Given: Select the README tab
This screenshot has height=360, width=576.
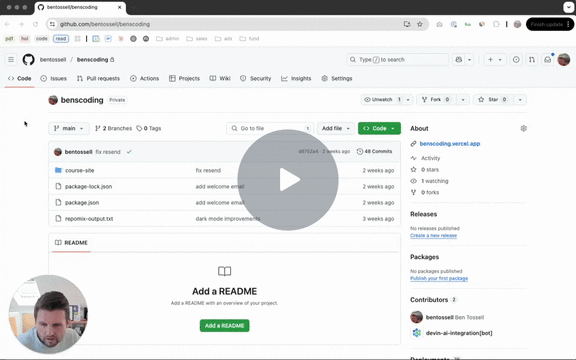Looking at the screenshot, I should [71, 242].
